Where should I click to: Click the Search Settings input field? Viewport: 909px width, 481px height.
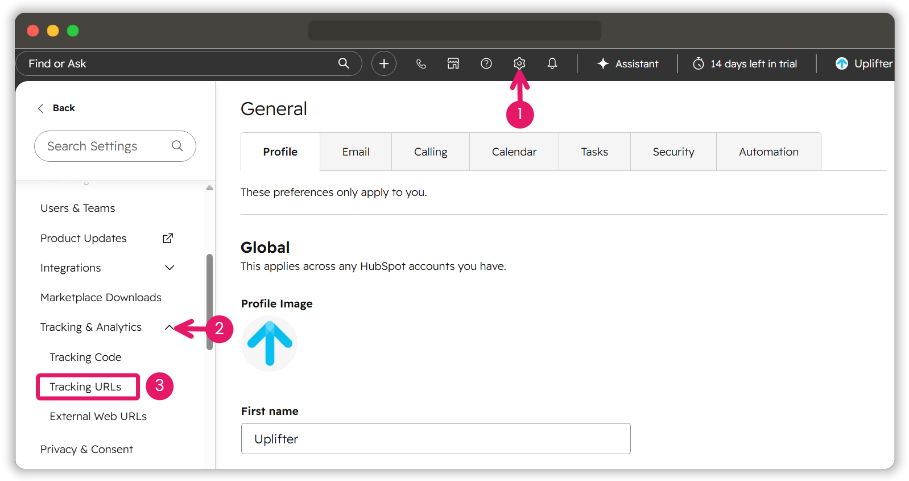(115, 146)
